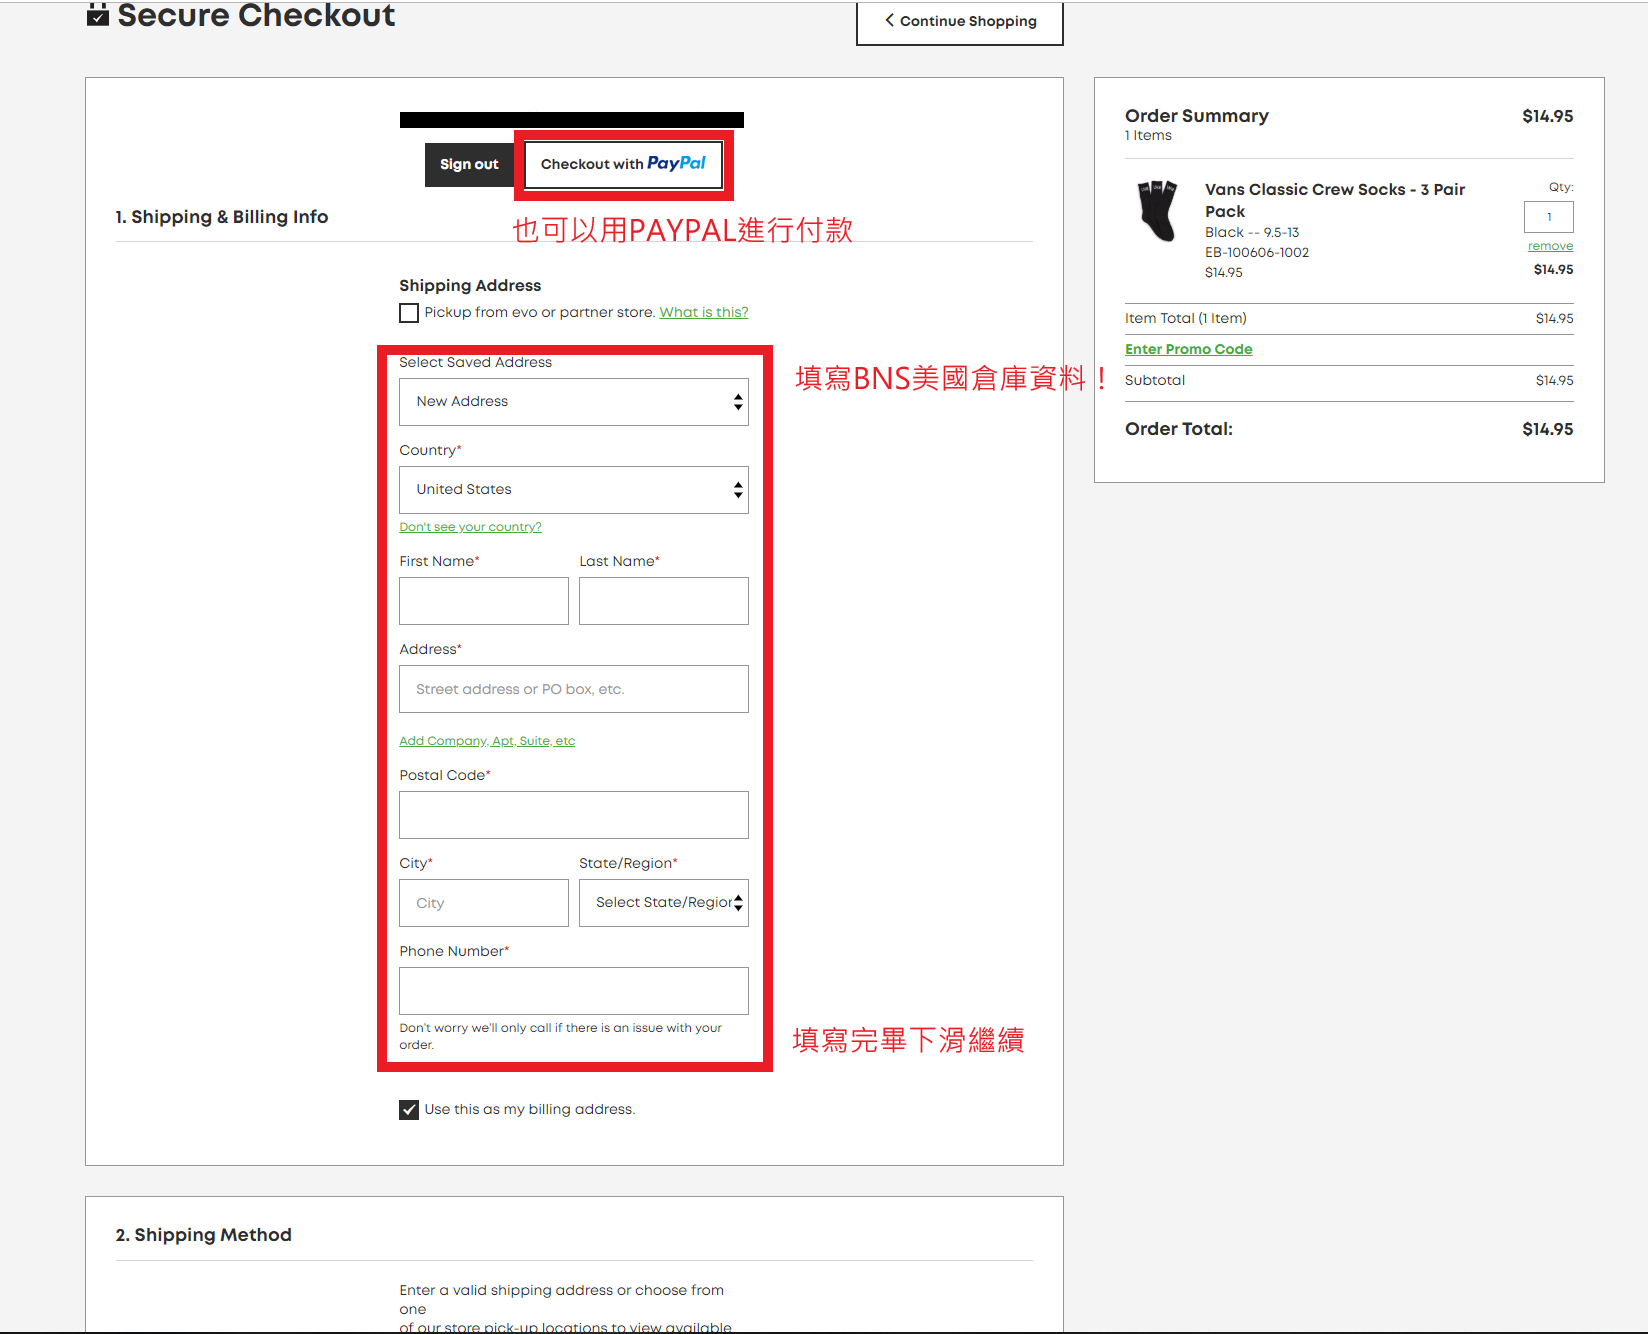Open the 'What is this?' link
Image resolution: width=1648 pixels, height=1334 pixels.
tap(703, 312)
